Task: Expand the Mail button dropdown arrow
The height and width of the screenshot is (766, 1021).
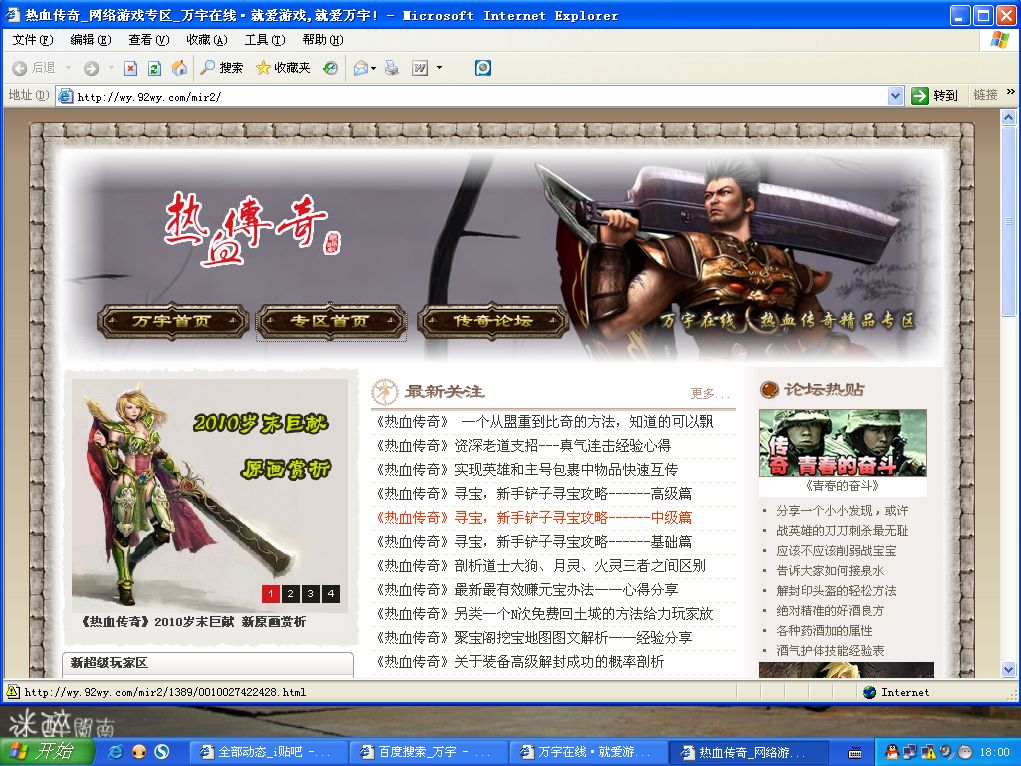Action: pyautogui.click(x=374, y=68)
